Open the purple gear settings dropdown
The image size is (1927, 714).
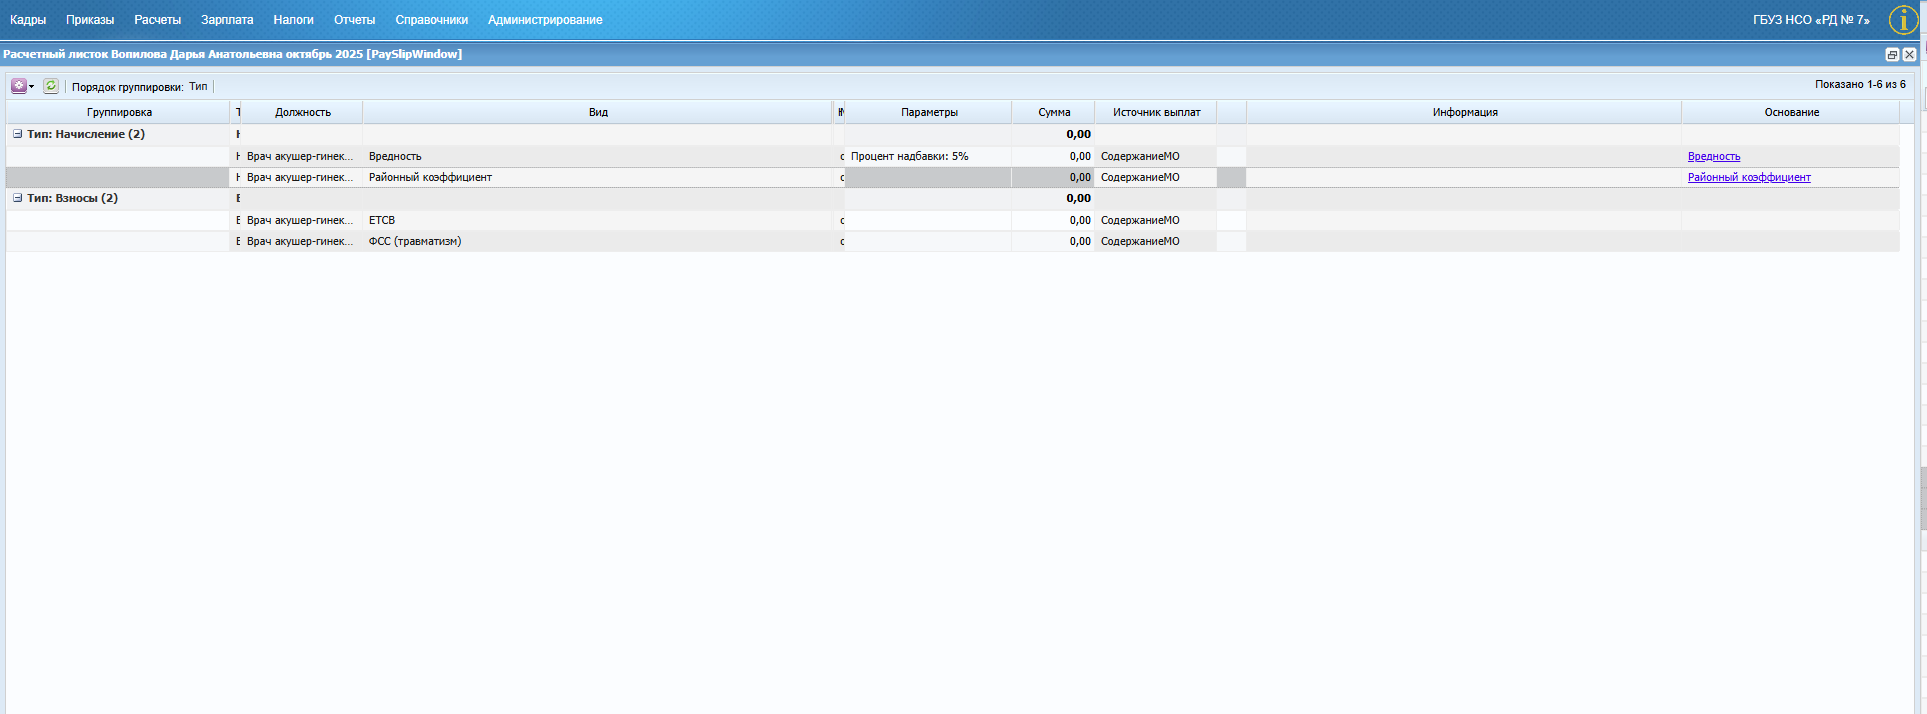click(x=22, y=86)
